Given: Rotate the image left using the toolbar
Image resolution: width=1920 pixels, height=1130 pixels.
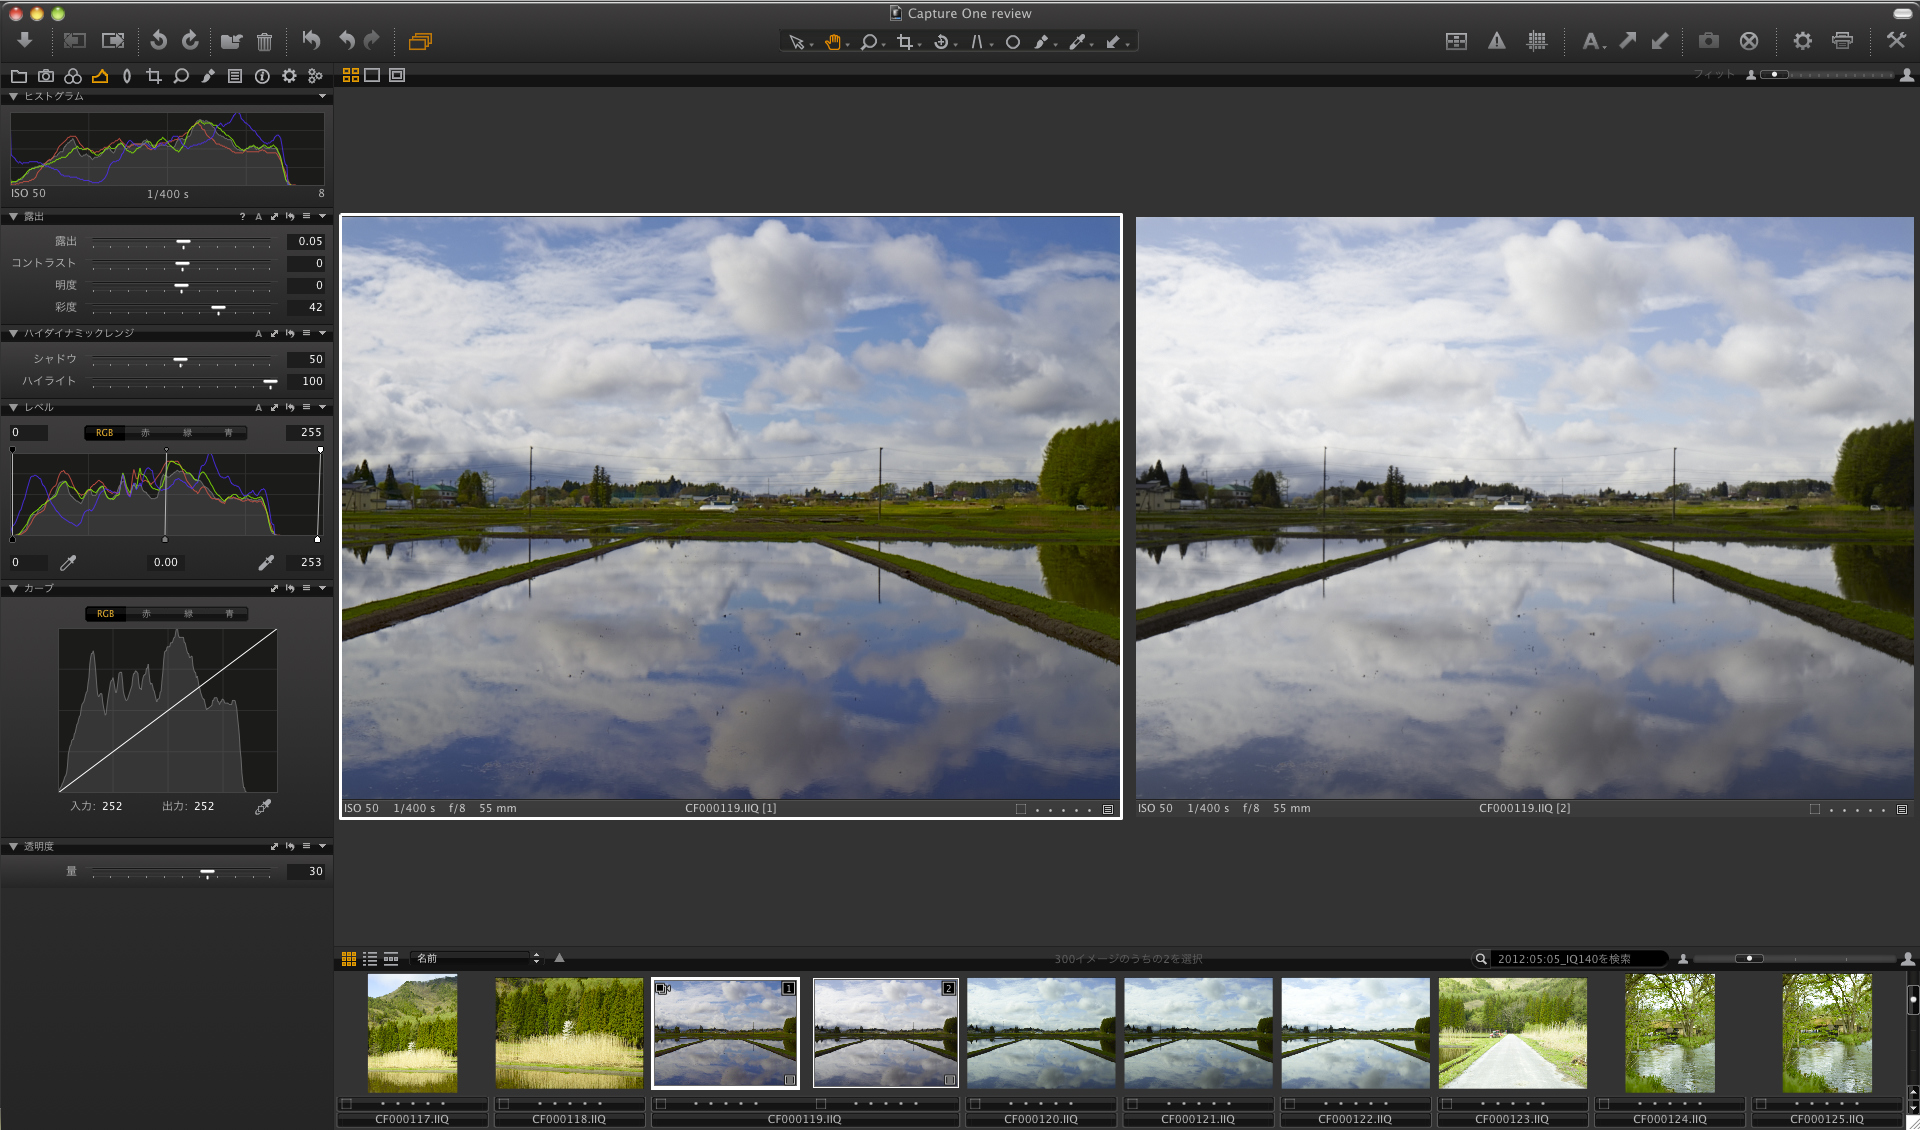Looking at the screenshot, I should pos(158,41).
